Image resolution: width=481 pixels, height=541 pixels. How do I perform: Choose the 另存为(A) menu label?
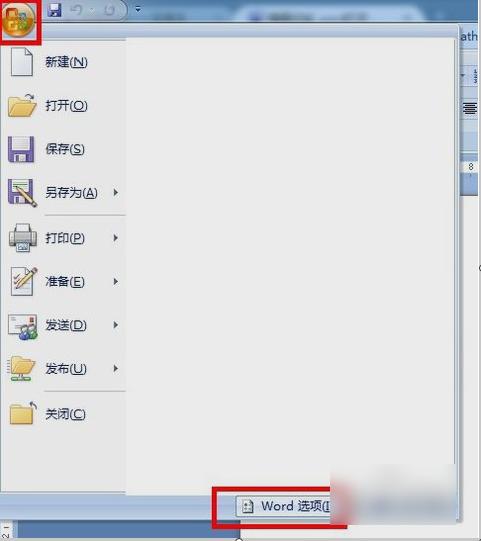click(71, 193)
